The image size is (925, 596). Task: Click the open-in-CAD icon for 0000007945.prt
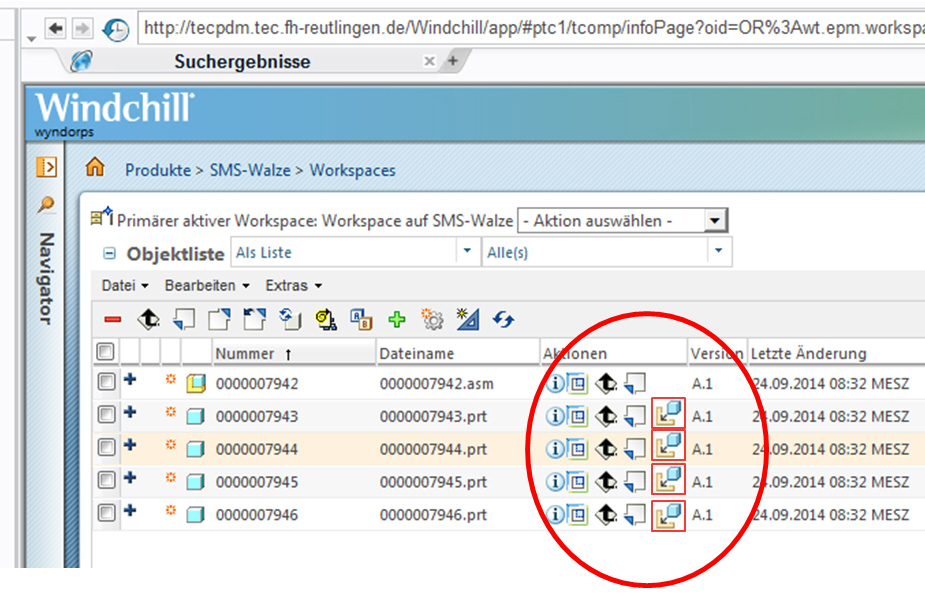(668, 479)
